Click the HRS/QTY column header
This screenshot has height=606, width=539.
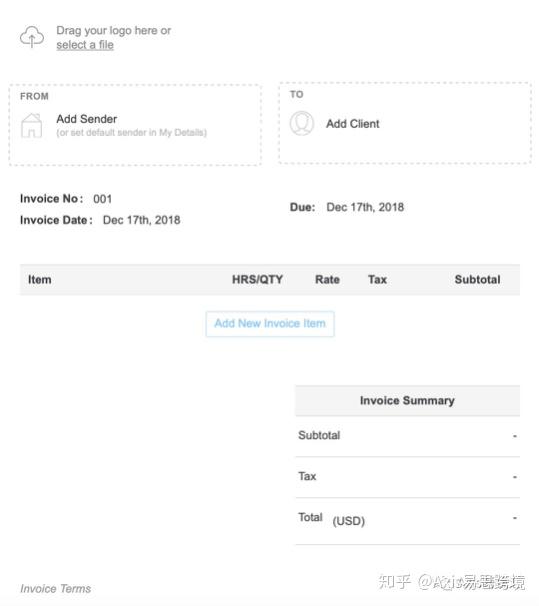(257, 279)
